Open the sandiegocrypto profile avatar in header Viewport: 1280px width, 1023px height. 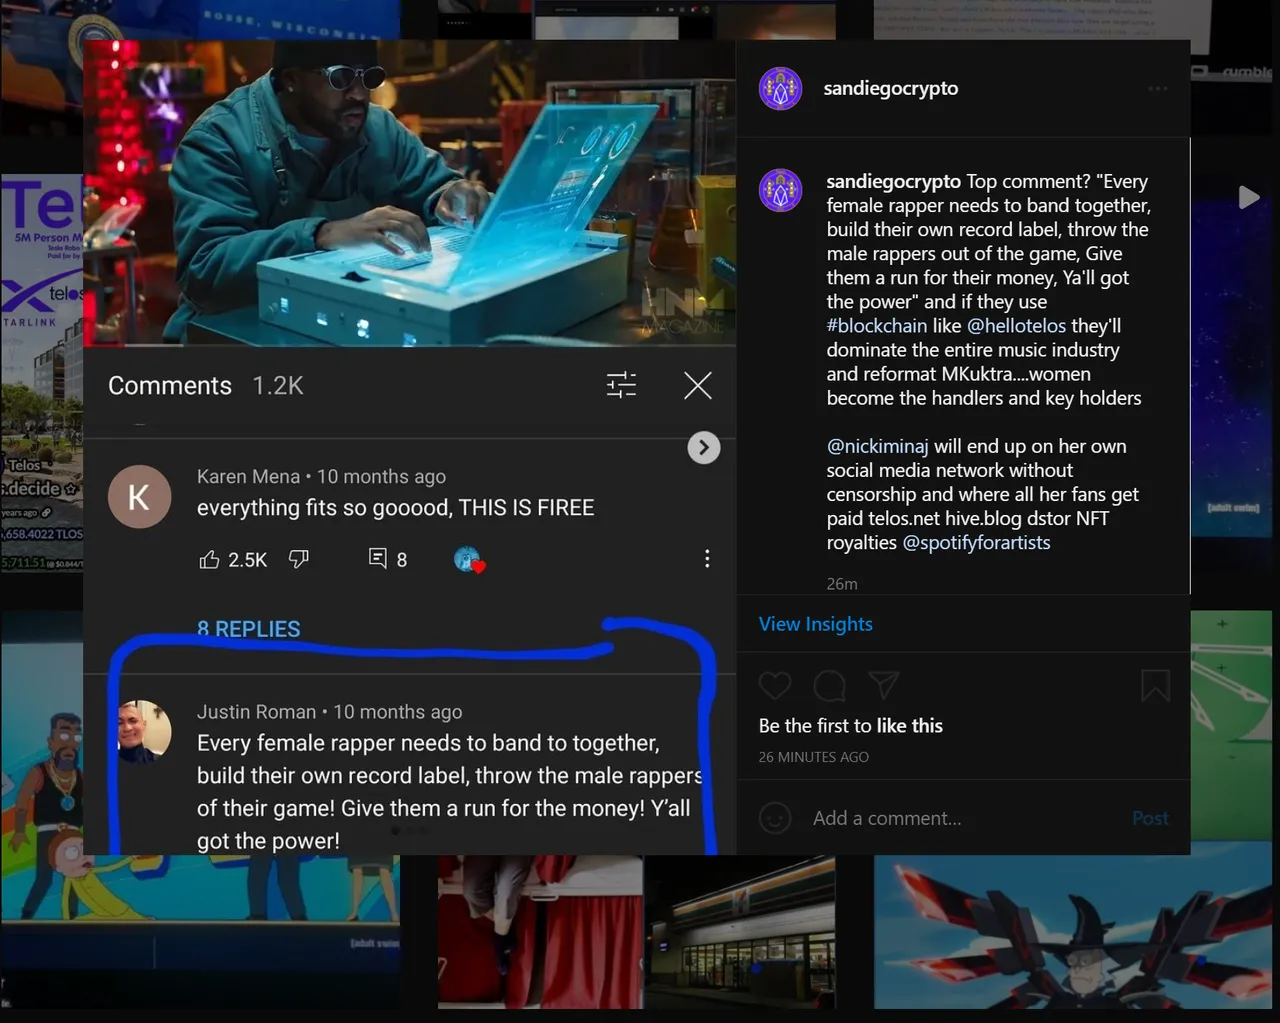(x=780, y=88)
